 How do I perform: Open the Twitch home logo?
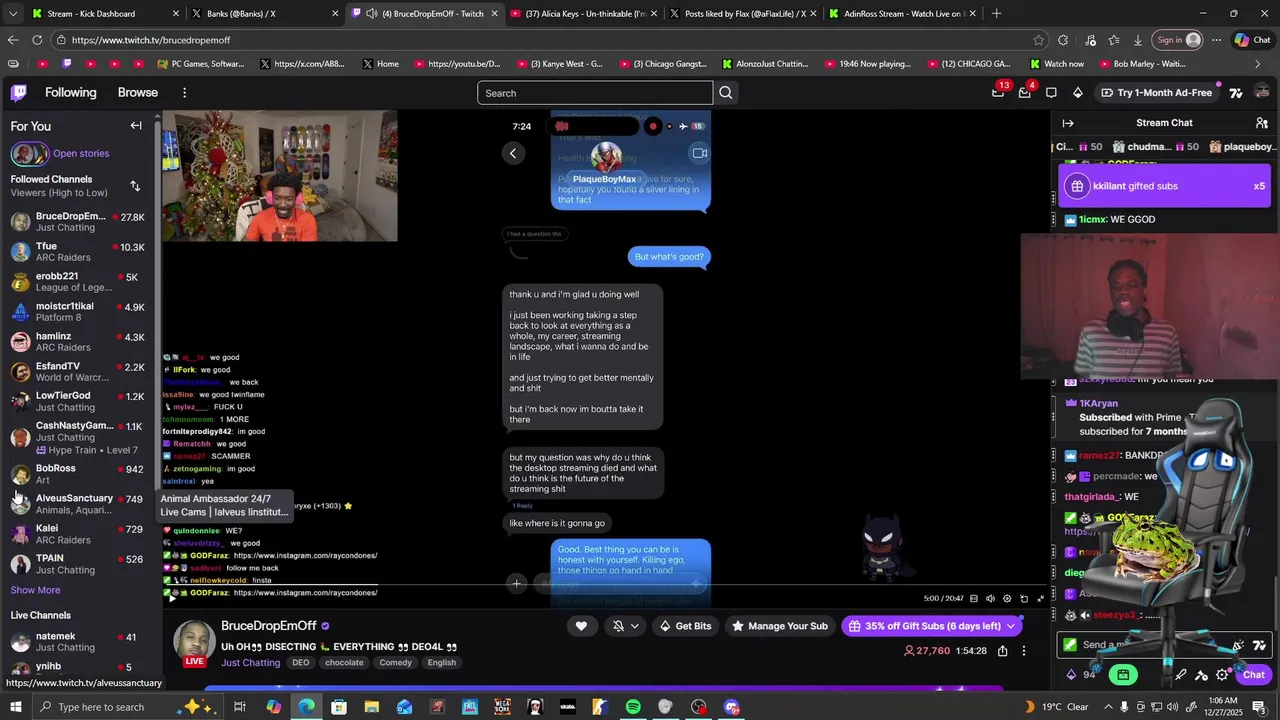coord(19,93)
